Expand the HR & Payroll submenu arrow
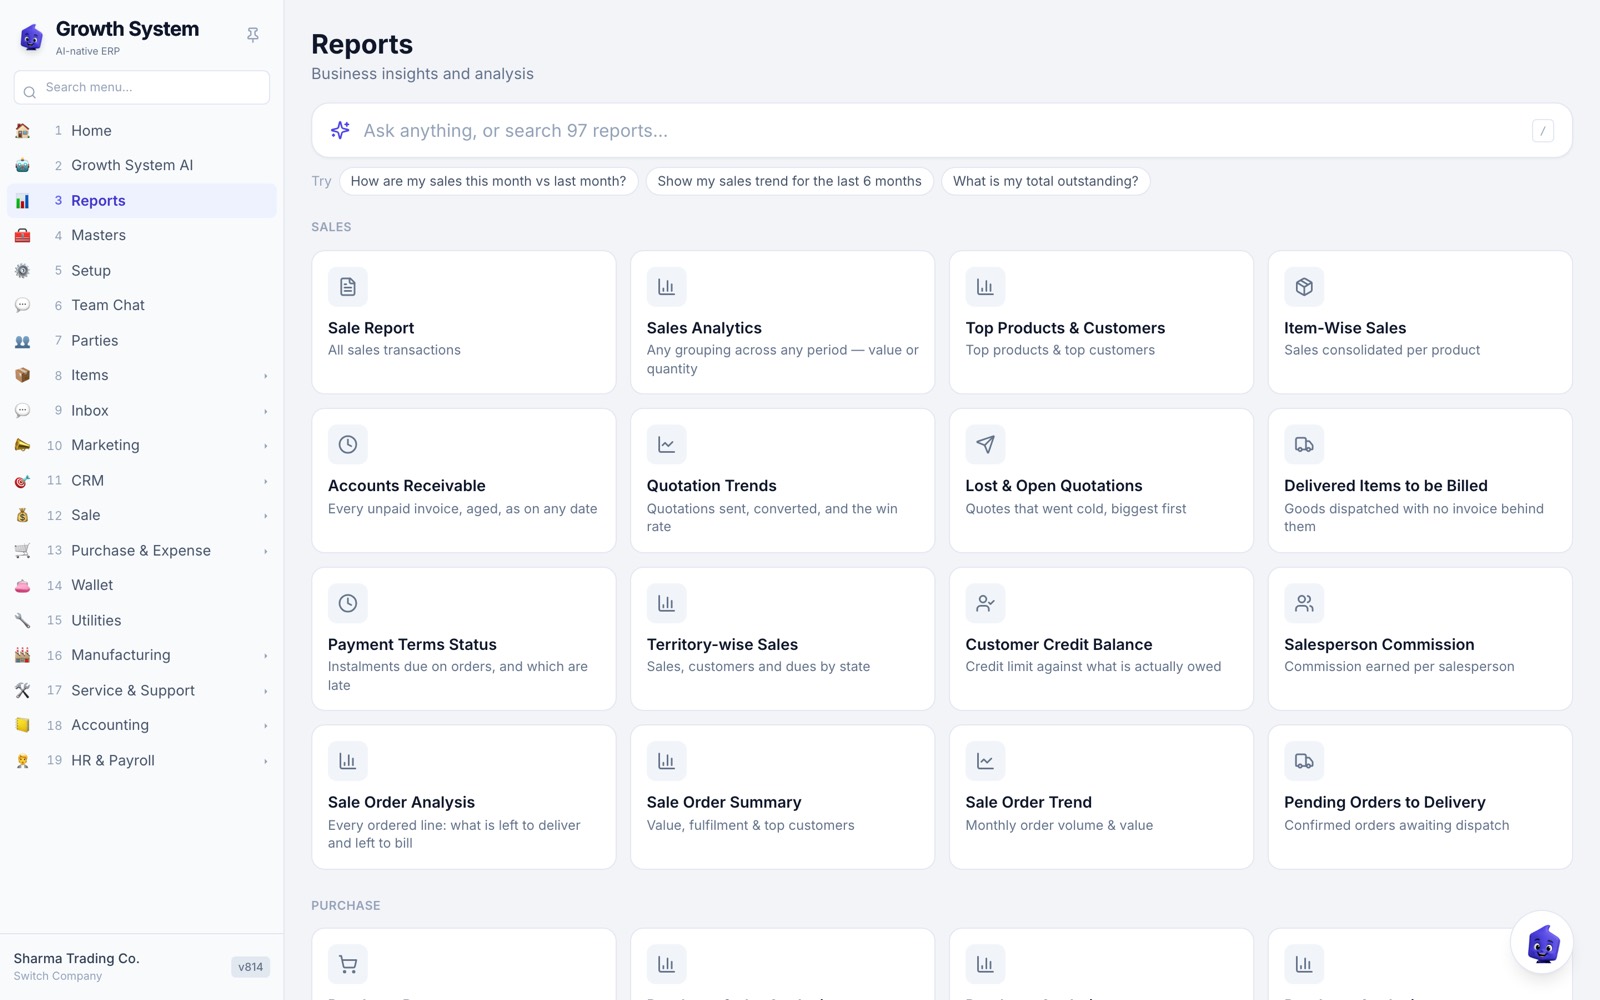 click(x=265, y=761)
